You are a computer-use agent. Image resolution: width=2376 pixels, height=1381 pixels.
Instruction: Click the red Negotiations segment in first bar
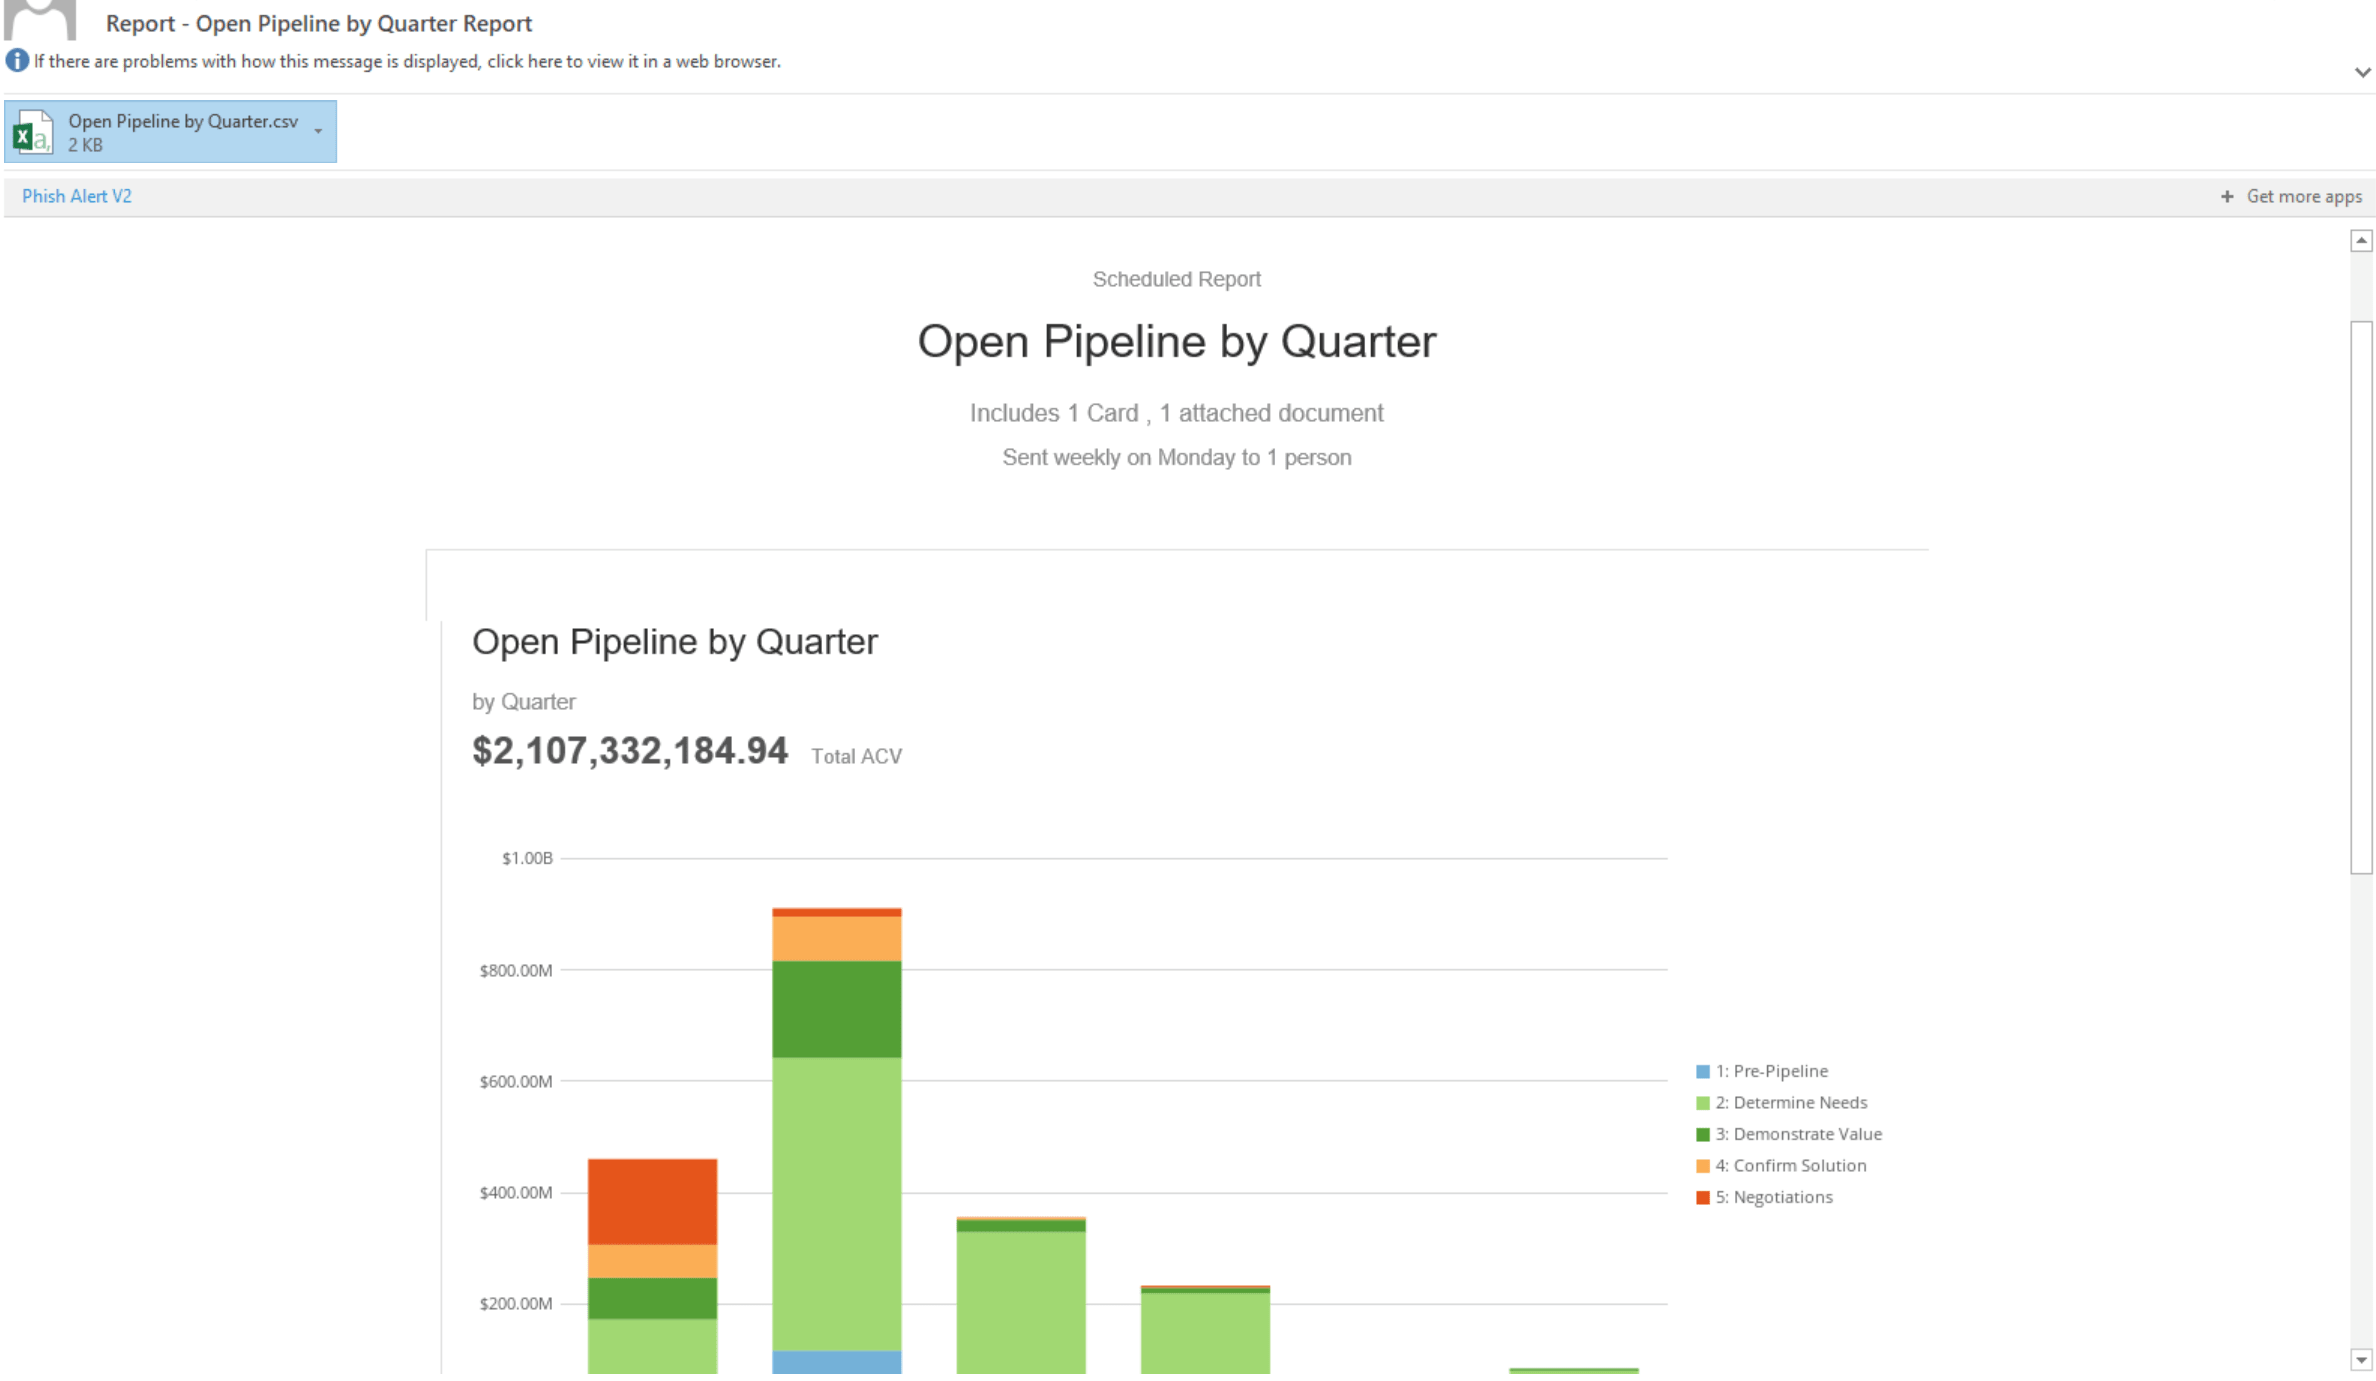[652, 1201]
